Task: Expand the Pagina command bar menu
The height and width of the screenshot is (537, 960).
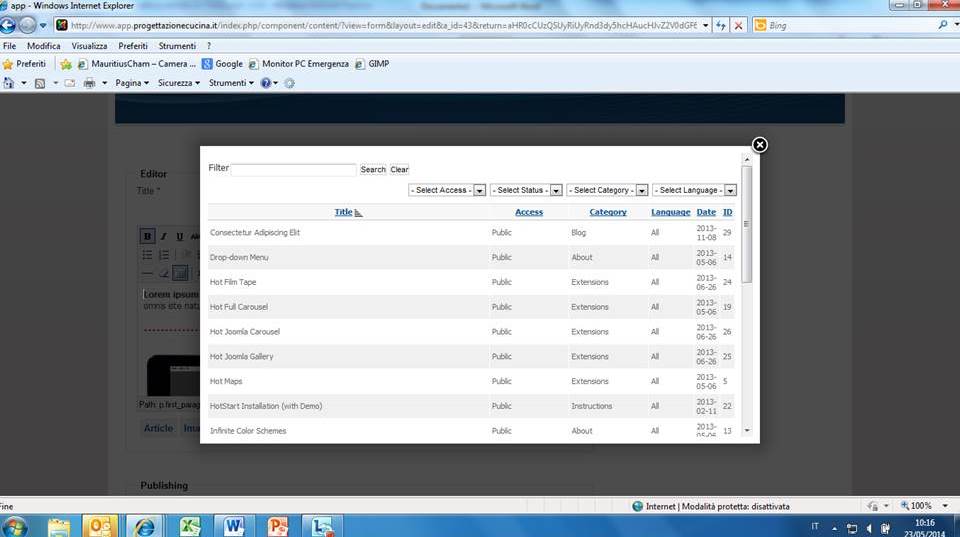Action: coord(132,83)
